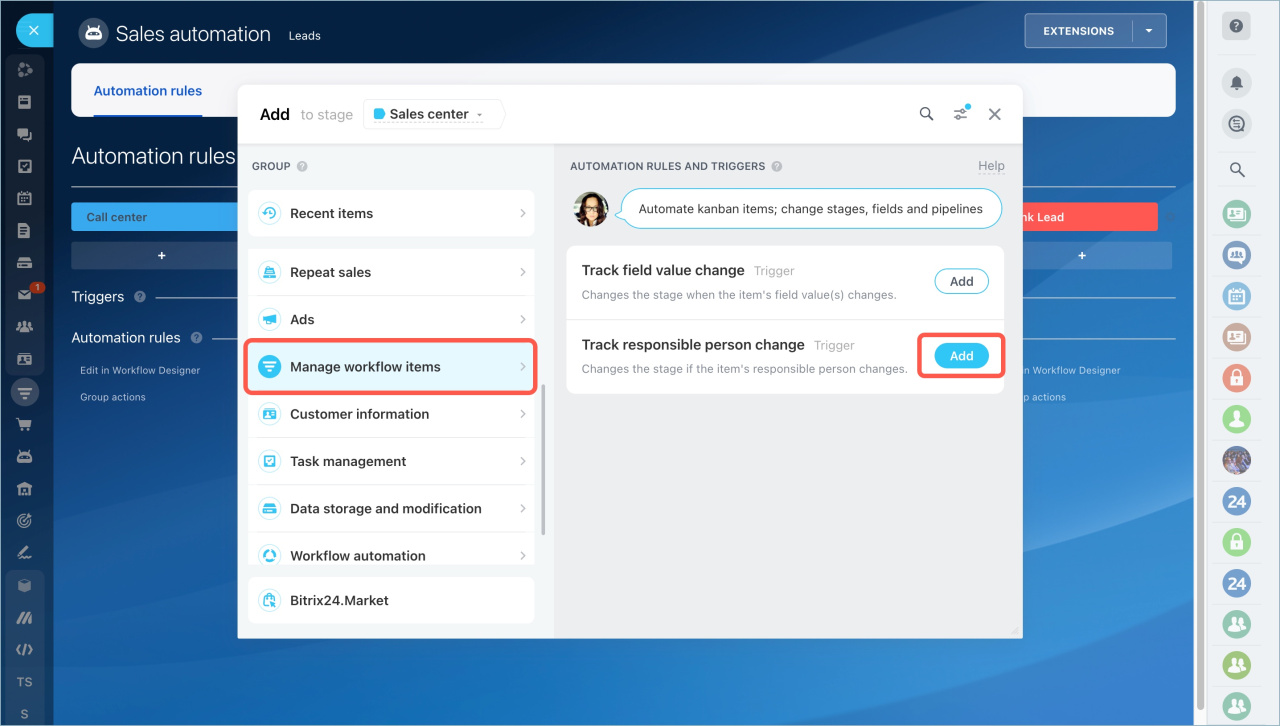Click the question mark next to Triggers

click(x=140, y=297)
